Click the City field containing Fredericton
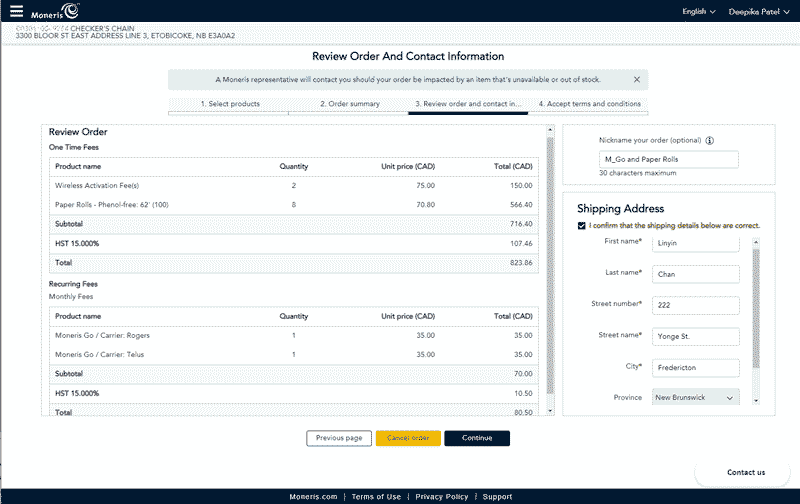Image resolution: width=800 pixels, height=504 pixels. [695, 368]
